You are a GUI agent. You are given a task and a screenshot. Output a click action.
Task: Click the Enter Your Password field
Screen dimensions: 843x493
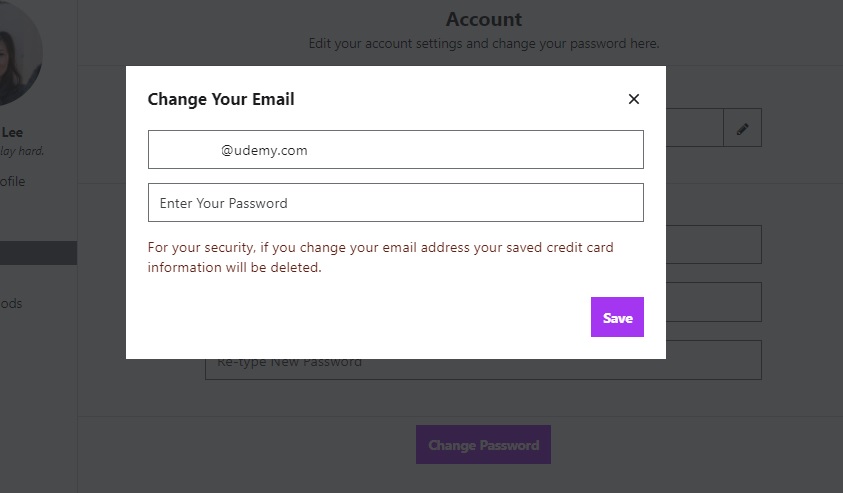[x=395, y=203]
